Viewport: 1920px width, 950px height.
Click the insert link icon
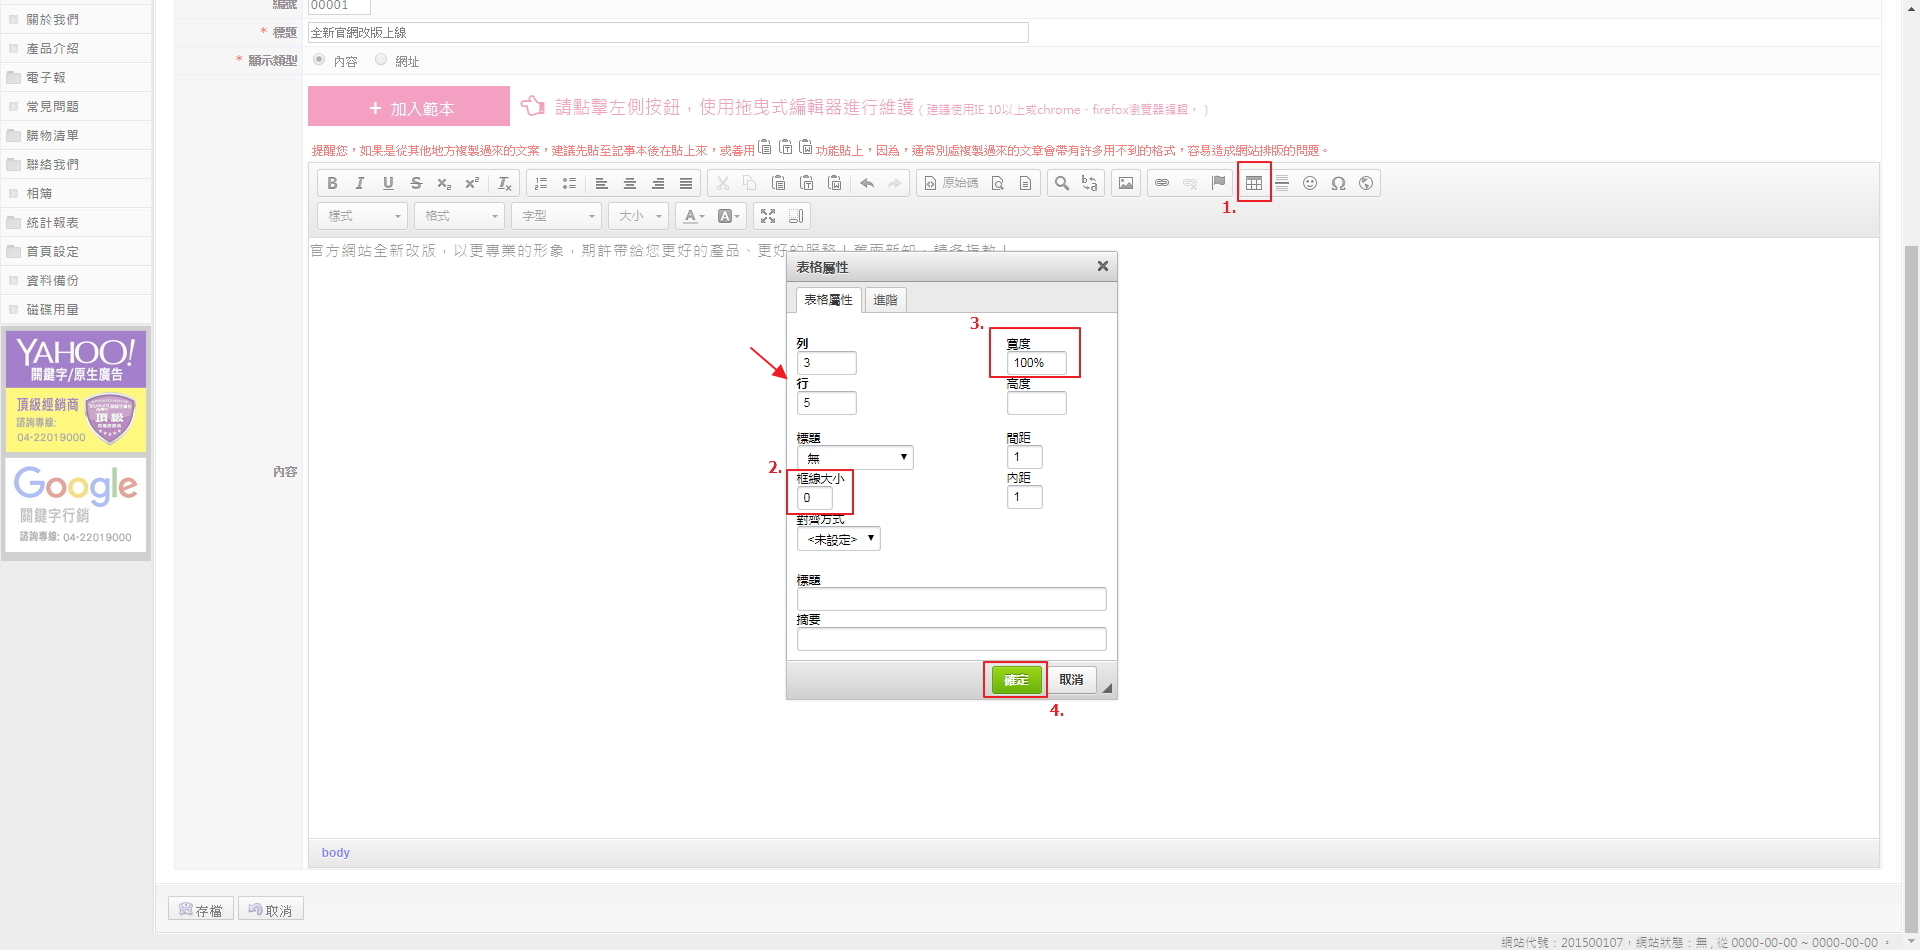point(1162,183)
